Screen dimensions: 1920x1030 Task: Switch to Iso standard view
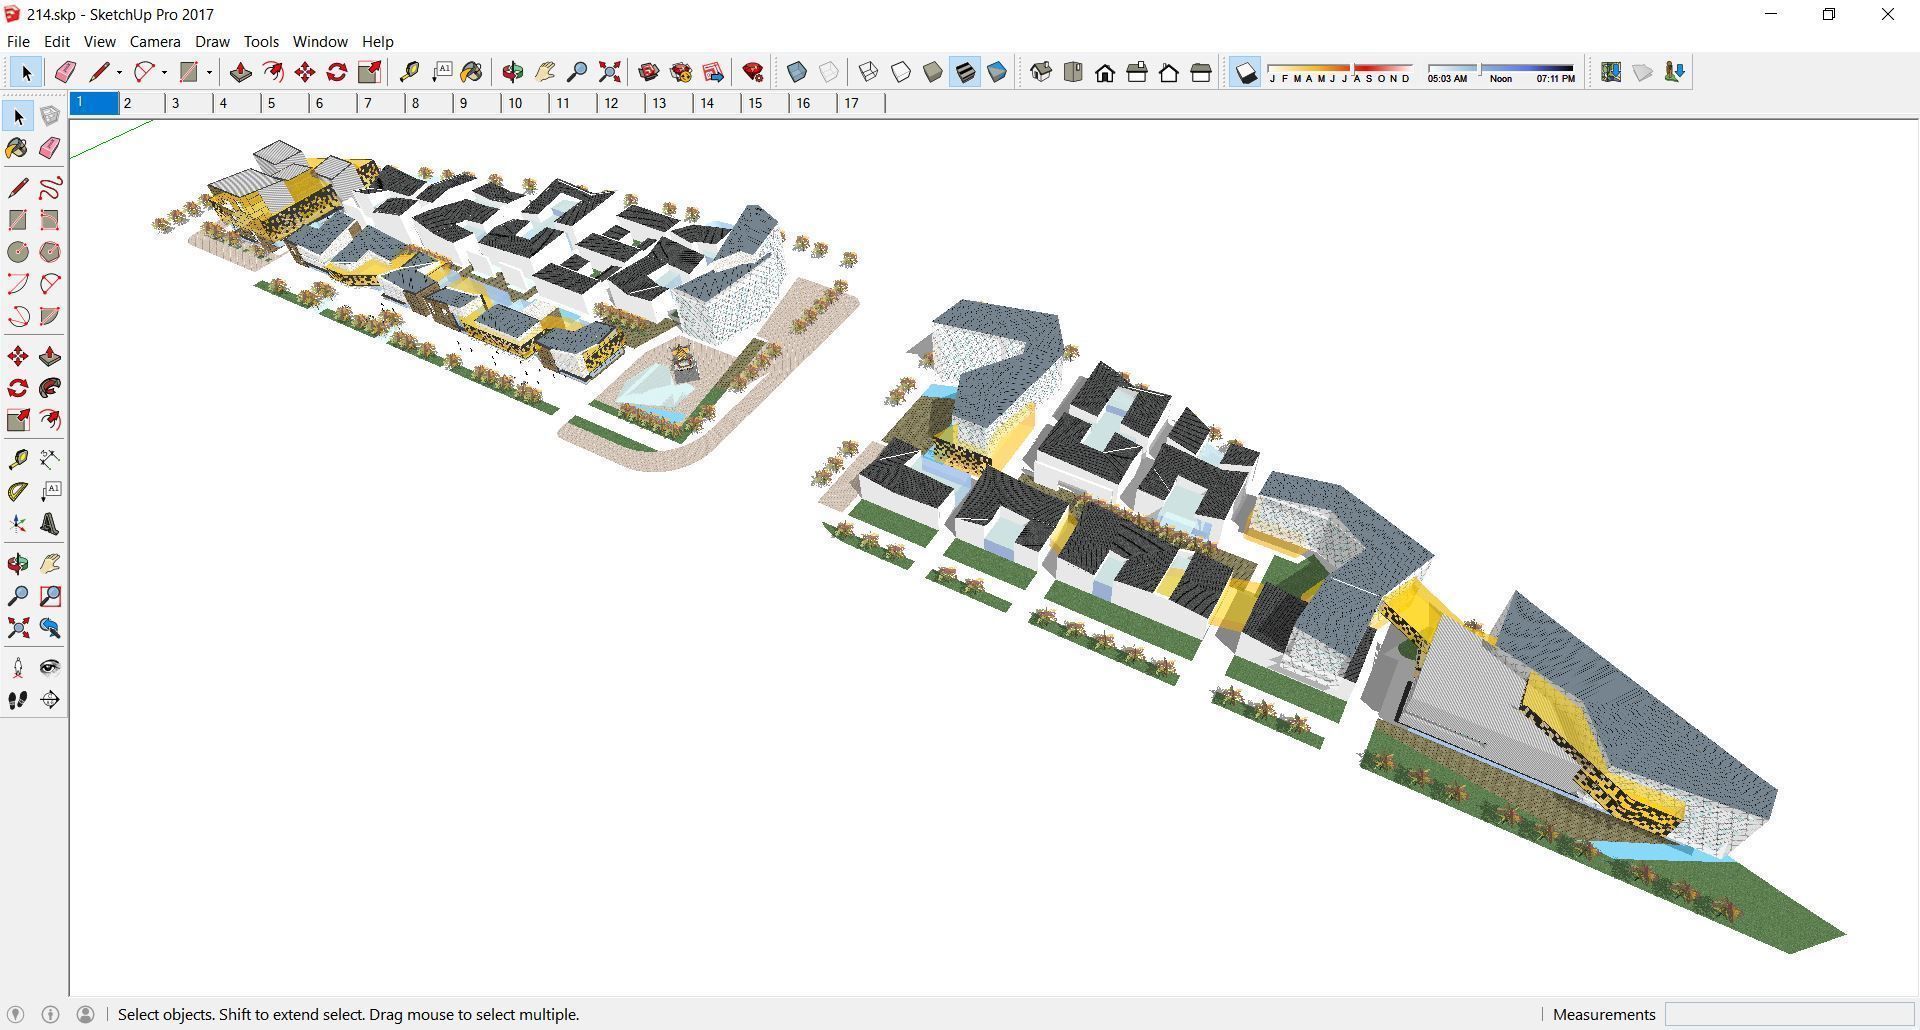pos(1041,72)
